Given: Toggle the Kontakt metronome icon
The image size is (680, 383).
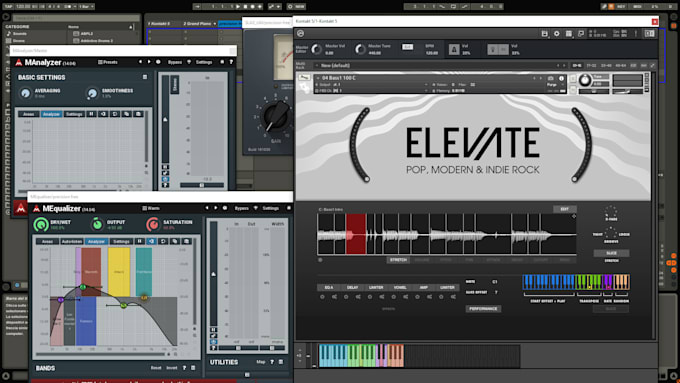Looking at the screenshot, I should click(x=454, y=49).
